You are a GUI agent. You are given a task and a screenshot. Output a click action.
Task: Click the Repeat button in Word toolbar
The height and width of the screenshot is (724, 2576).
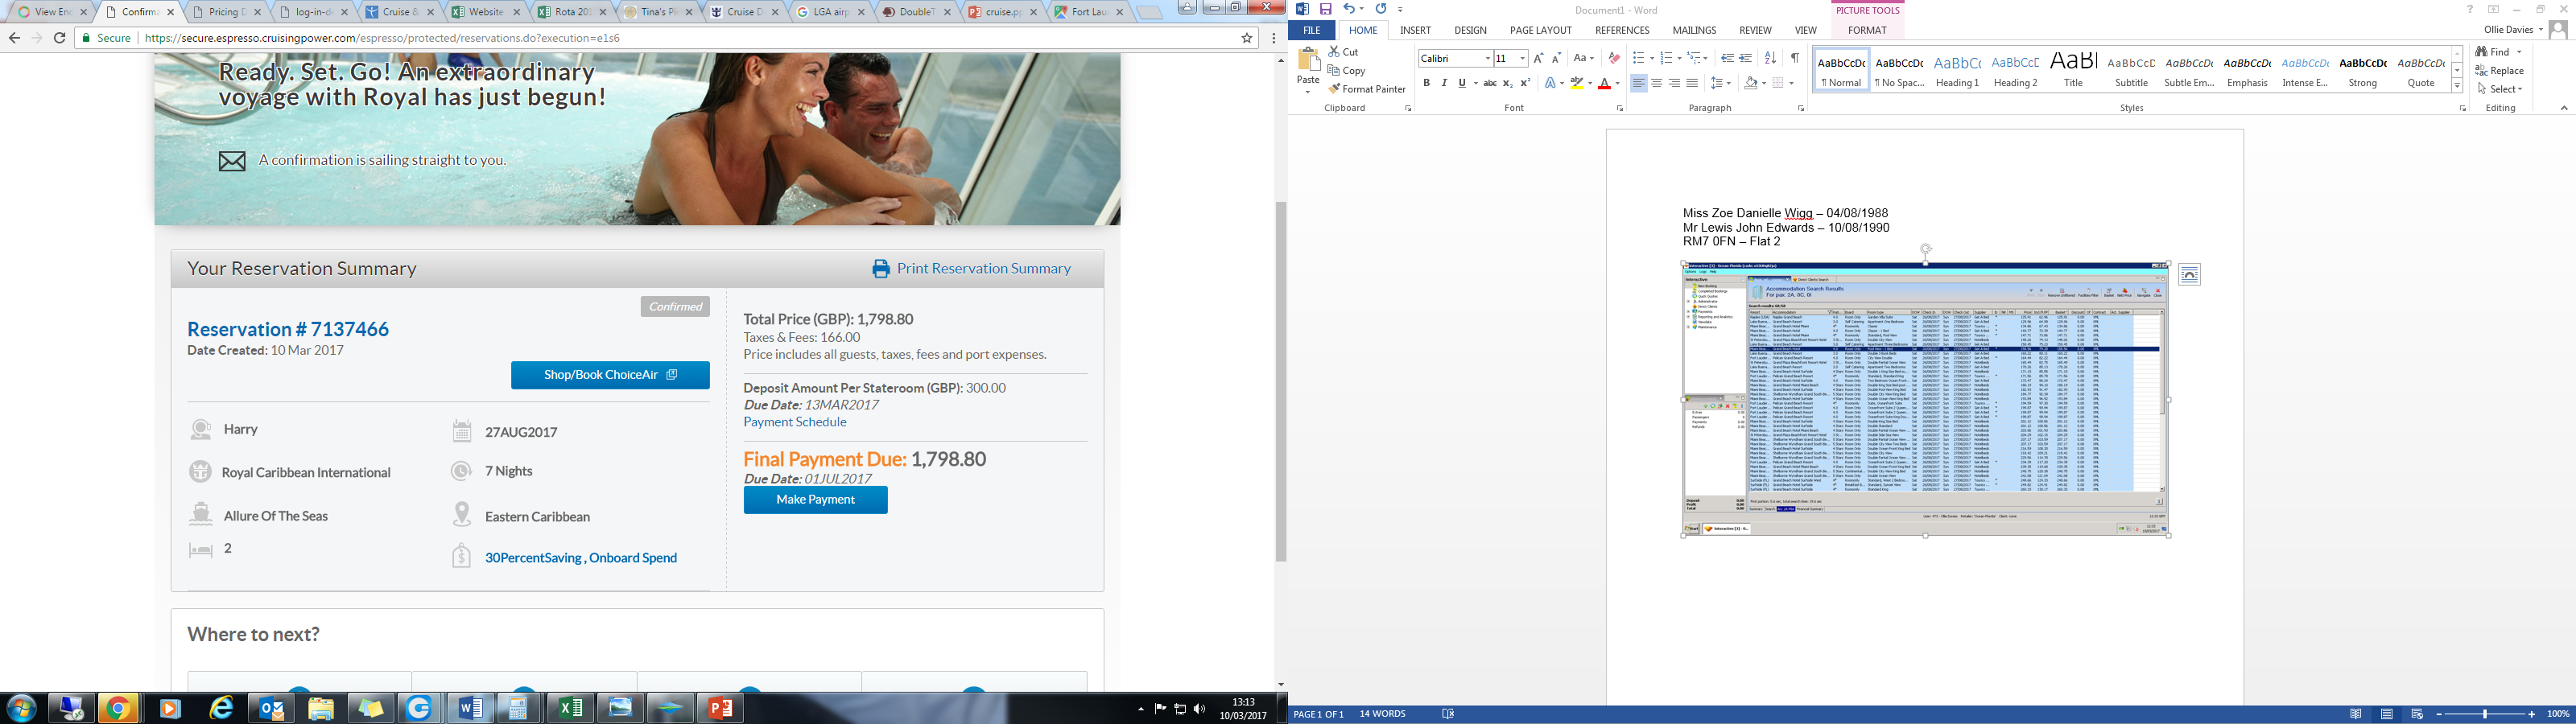(1381, 9)
